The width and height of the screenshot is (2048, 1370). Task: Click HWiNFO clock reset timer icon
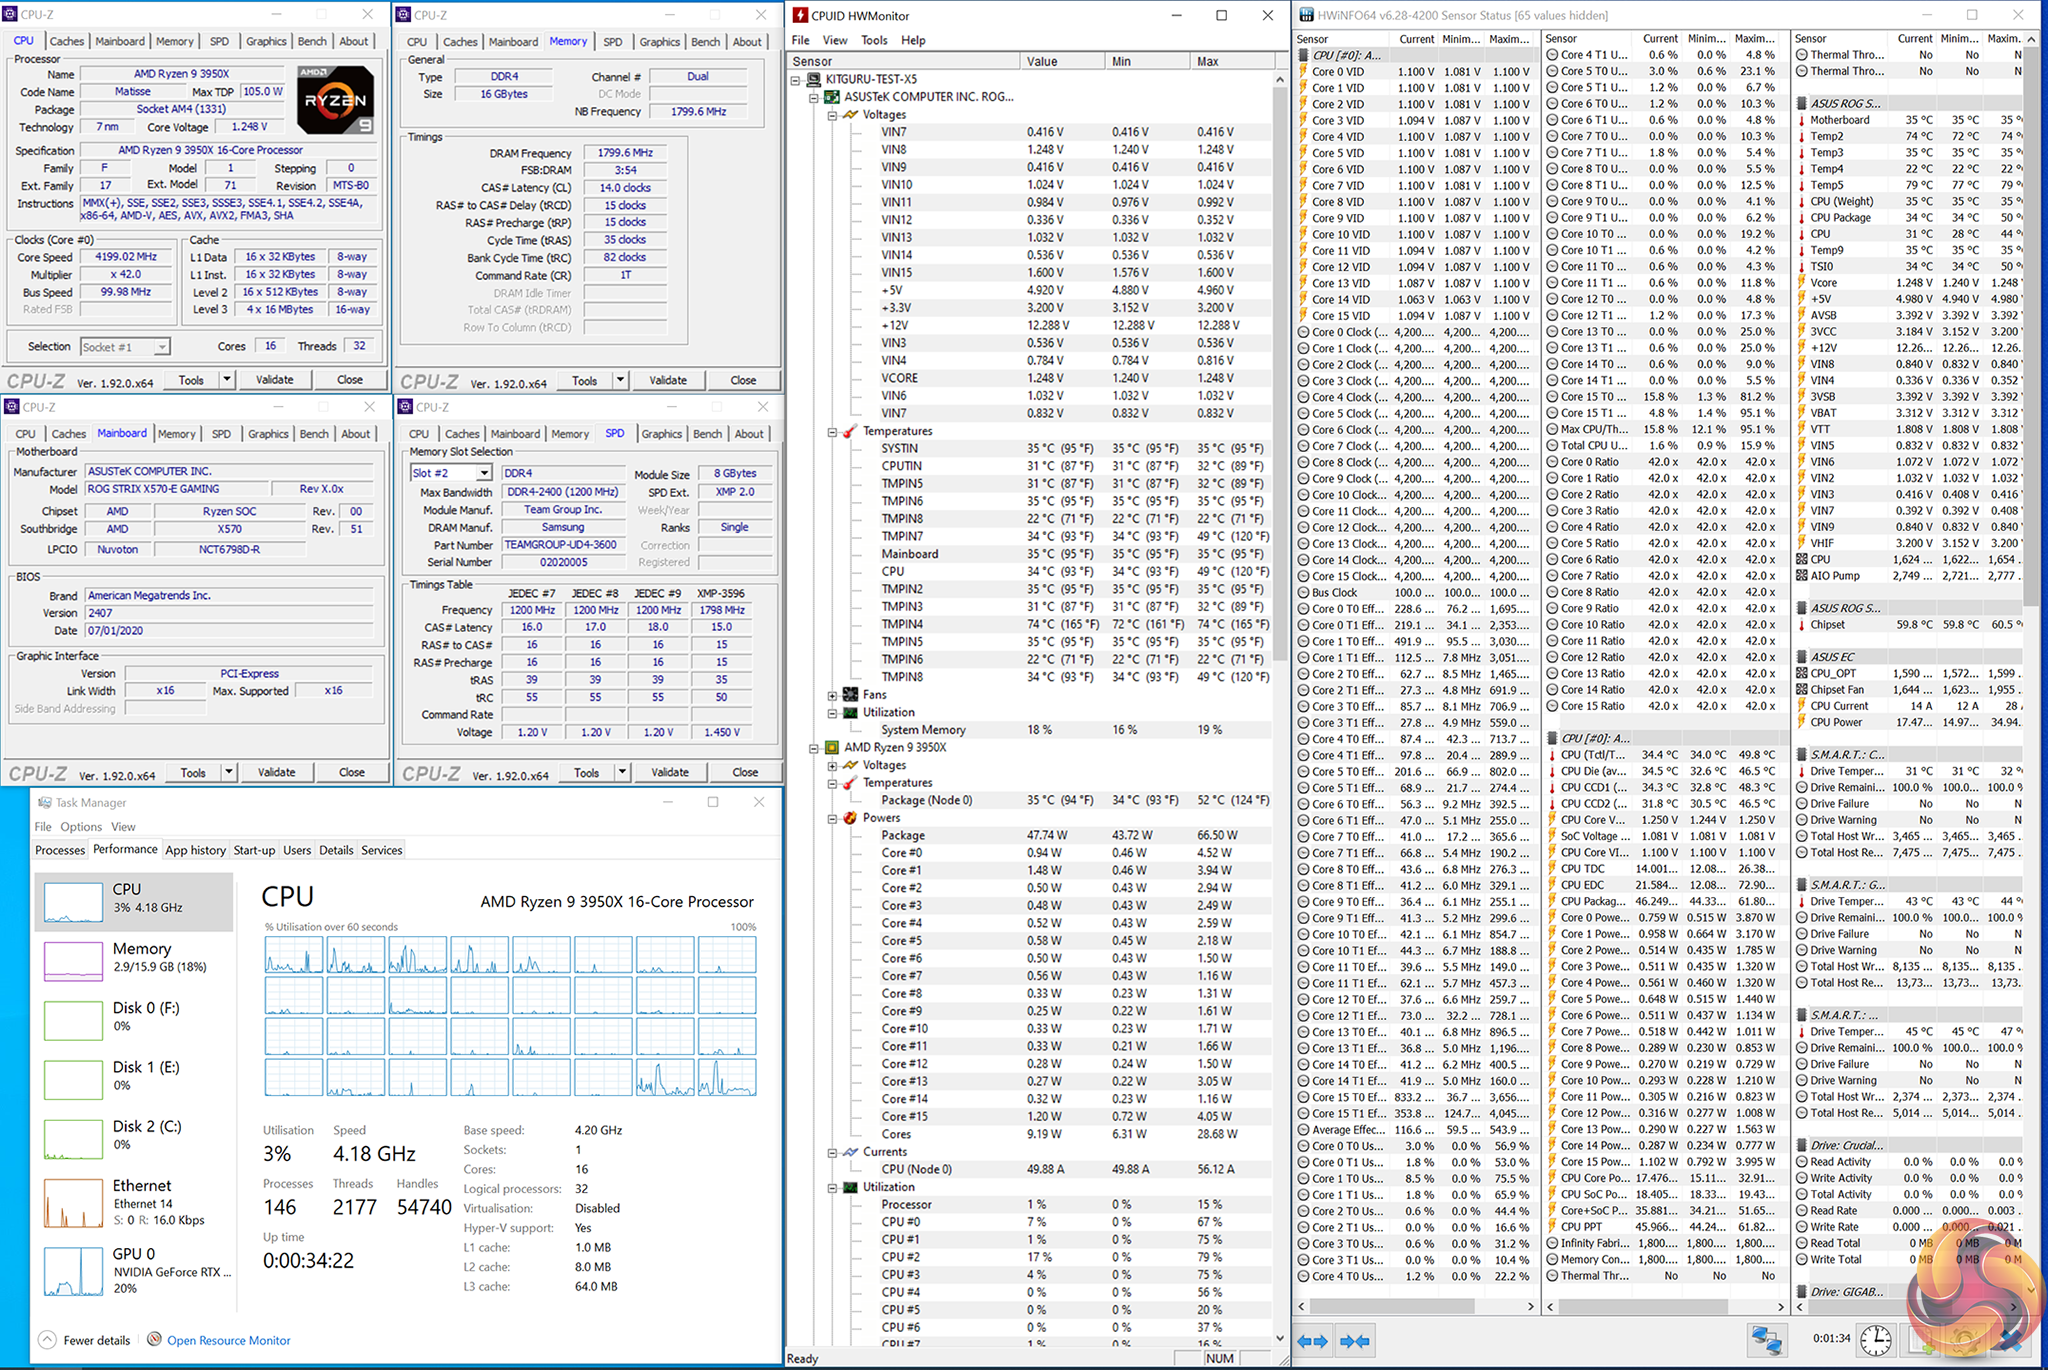[x=1876, y=1339]
